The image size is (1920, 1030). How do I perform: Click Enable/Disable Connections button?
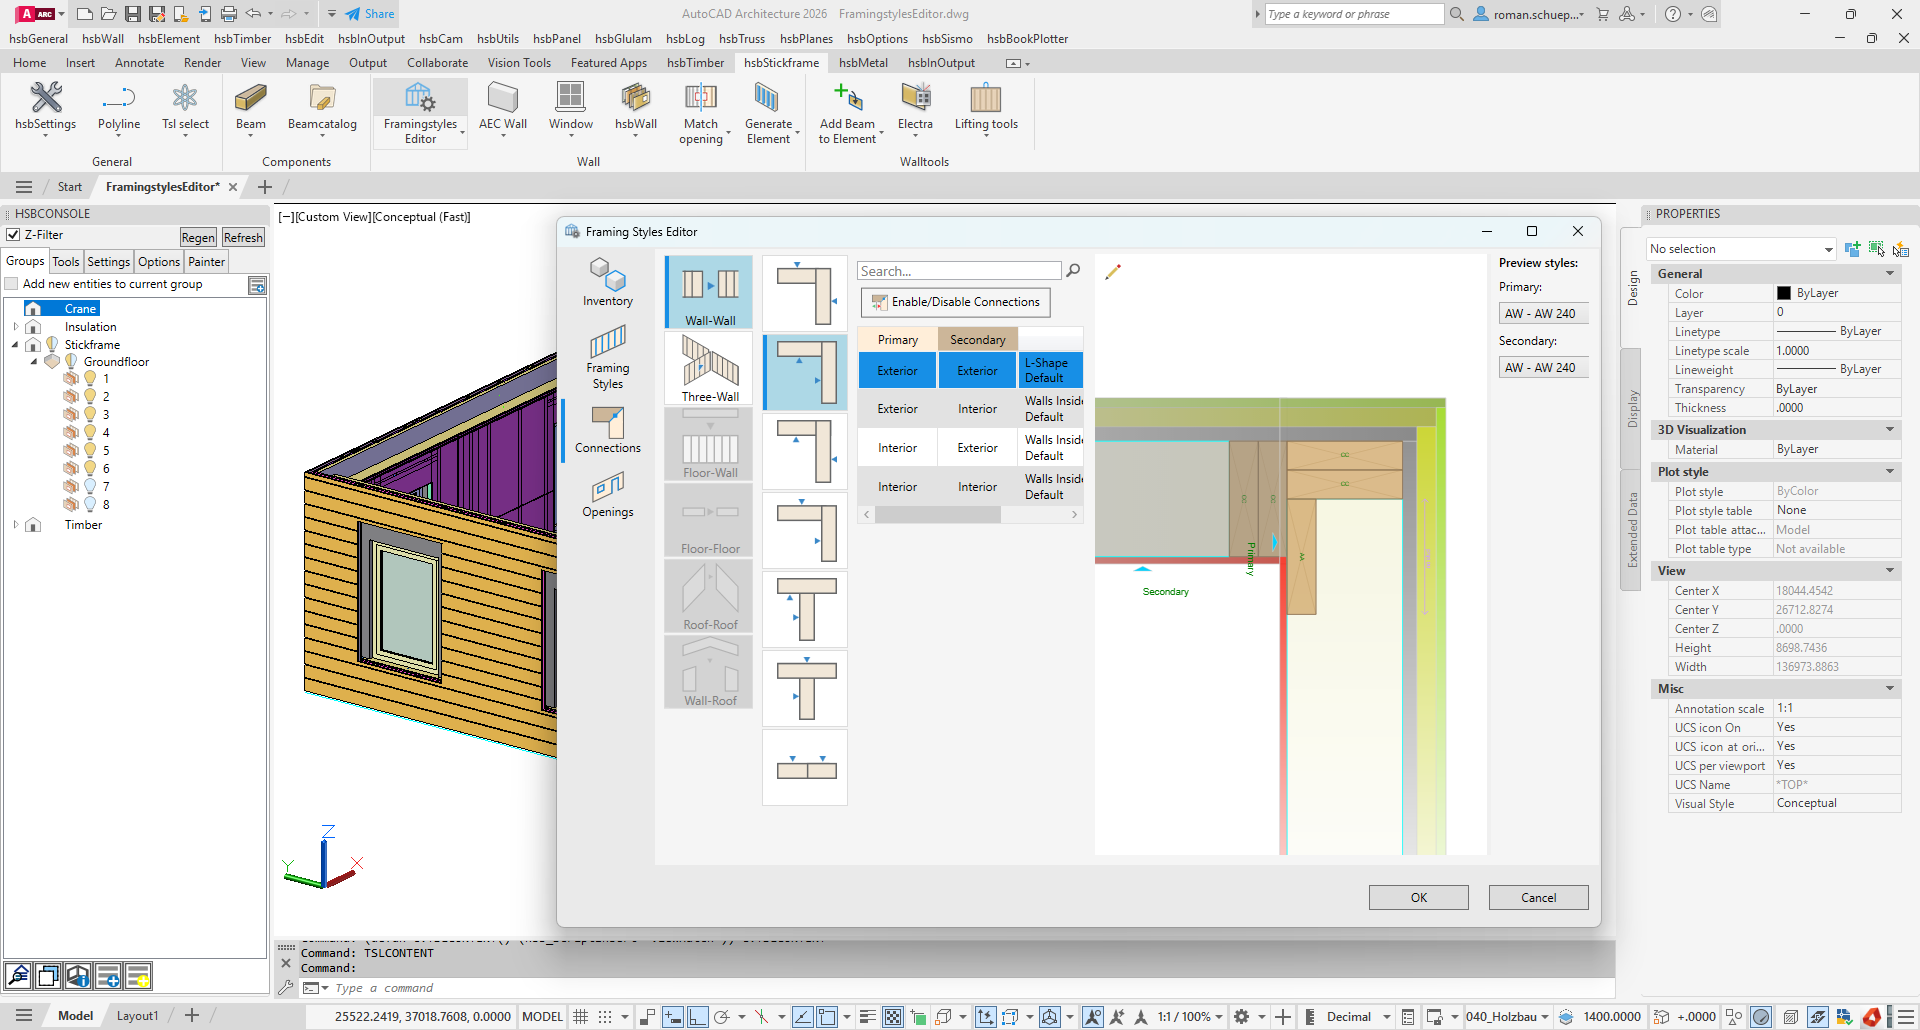[955, 302]
